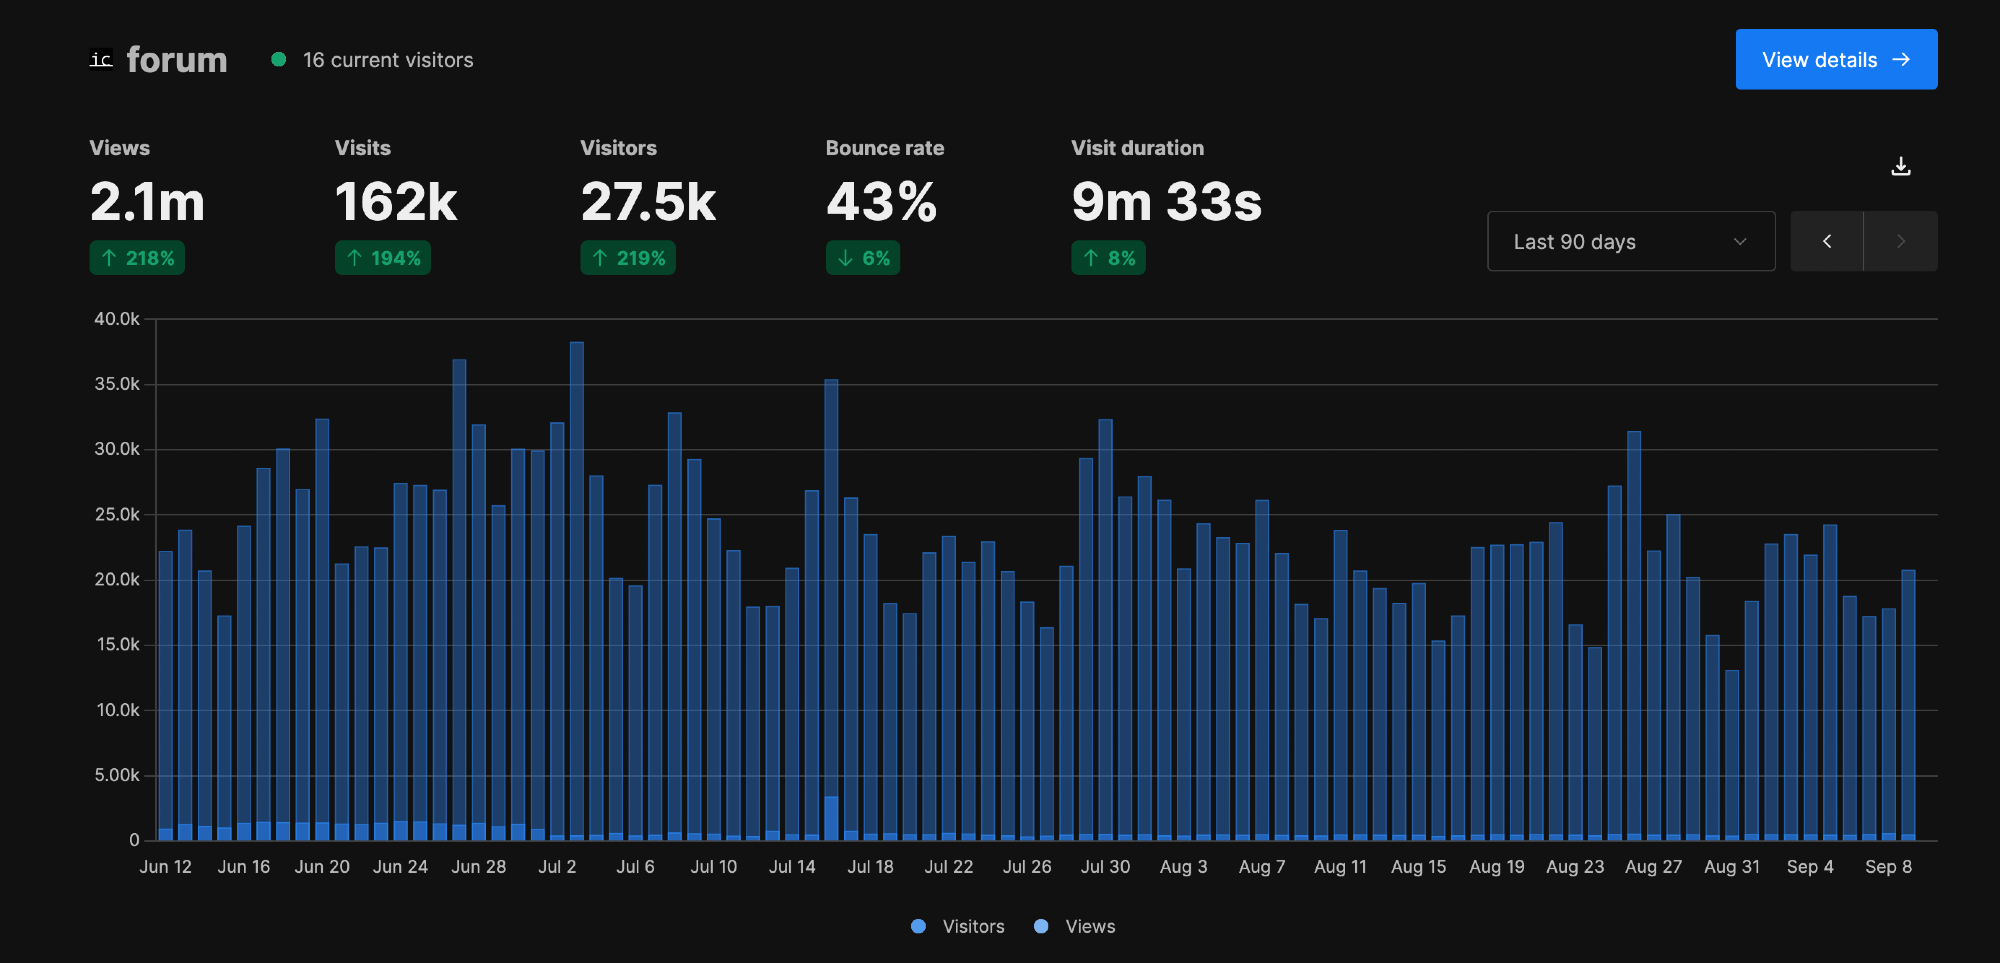Go to previous period with left chevron

1826,241
